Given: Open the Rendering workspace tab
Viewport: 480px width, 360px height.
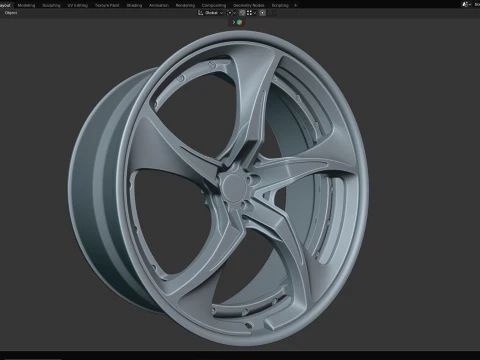Looking at the screenshot, I should pos(185,5).
